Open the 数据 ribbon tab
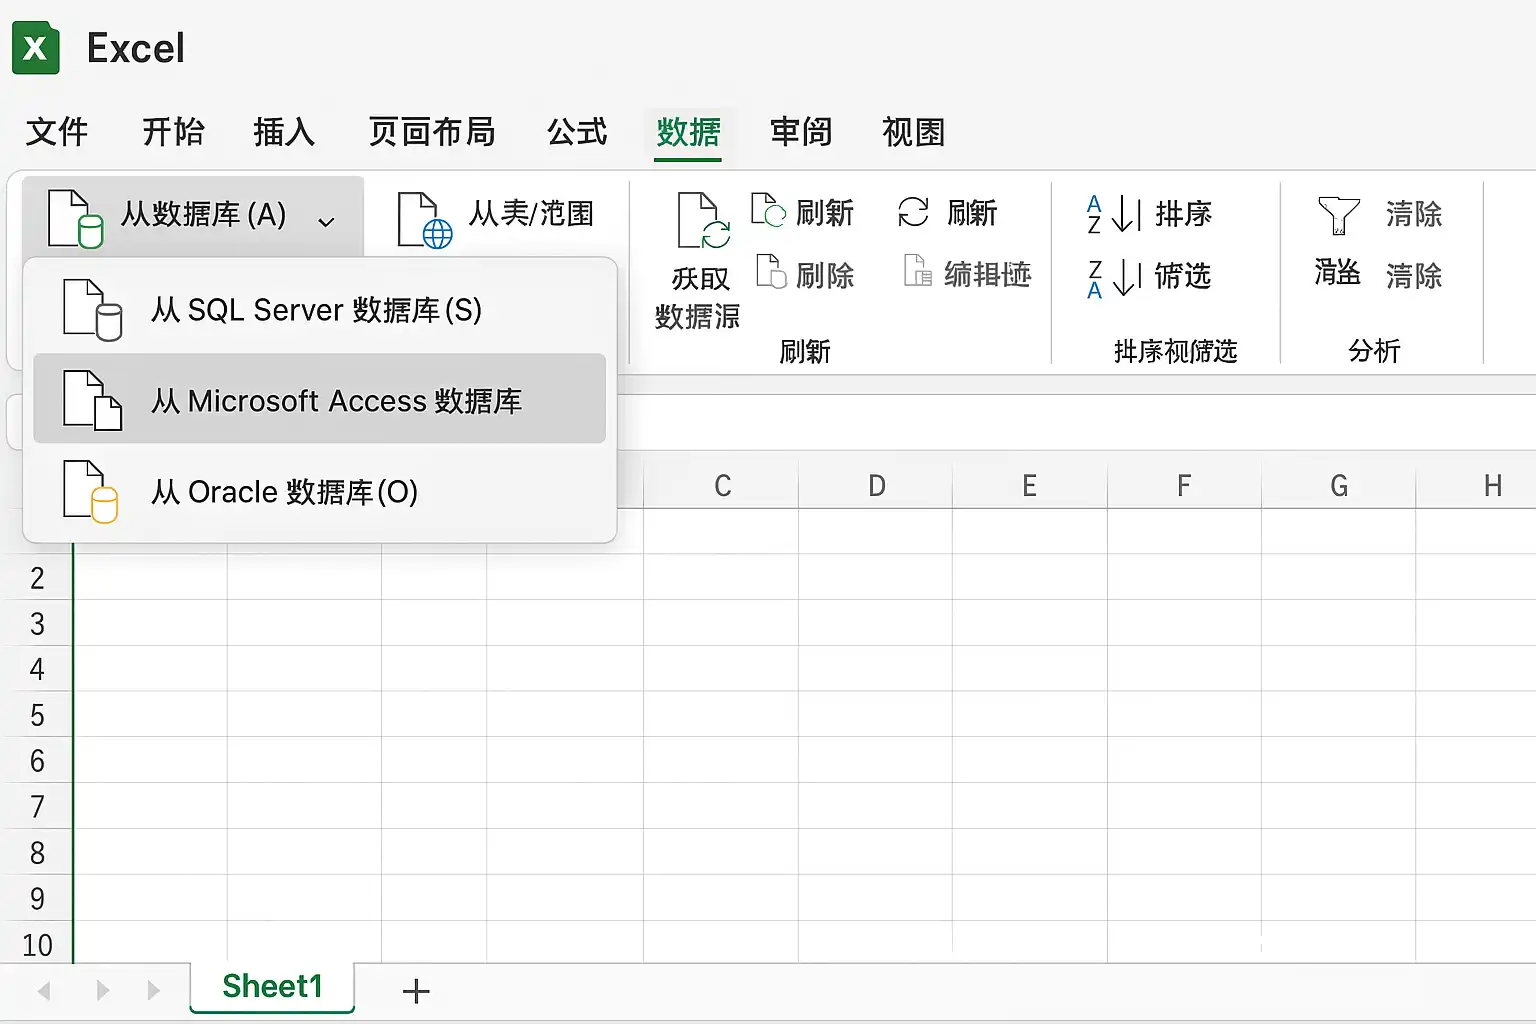 [x=688, y=133]
